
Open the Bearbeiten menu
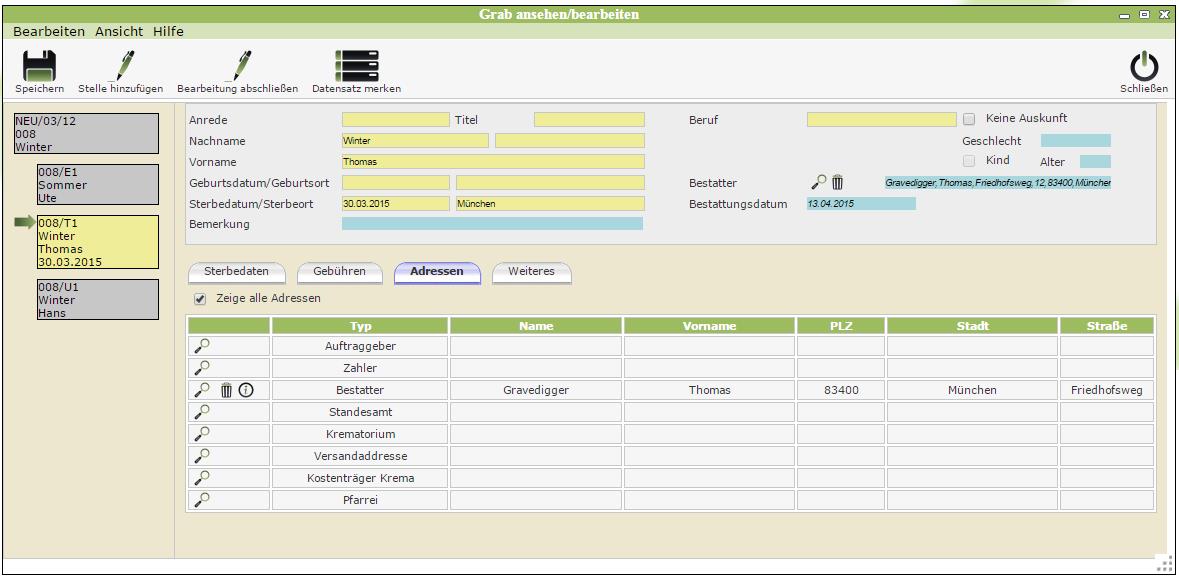(x=49, y=32)
